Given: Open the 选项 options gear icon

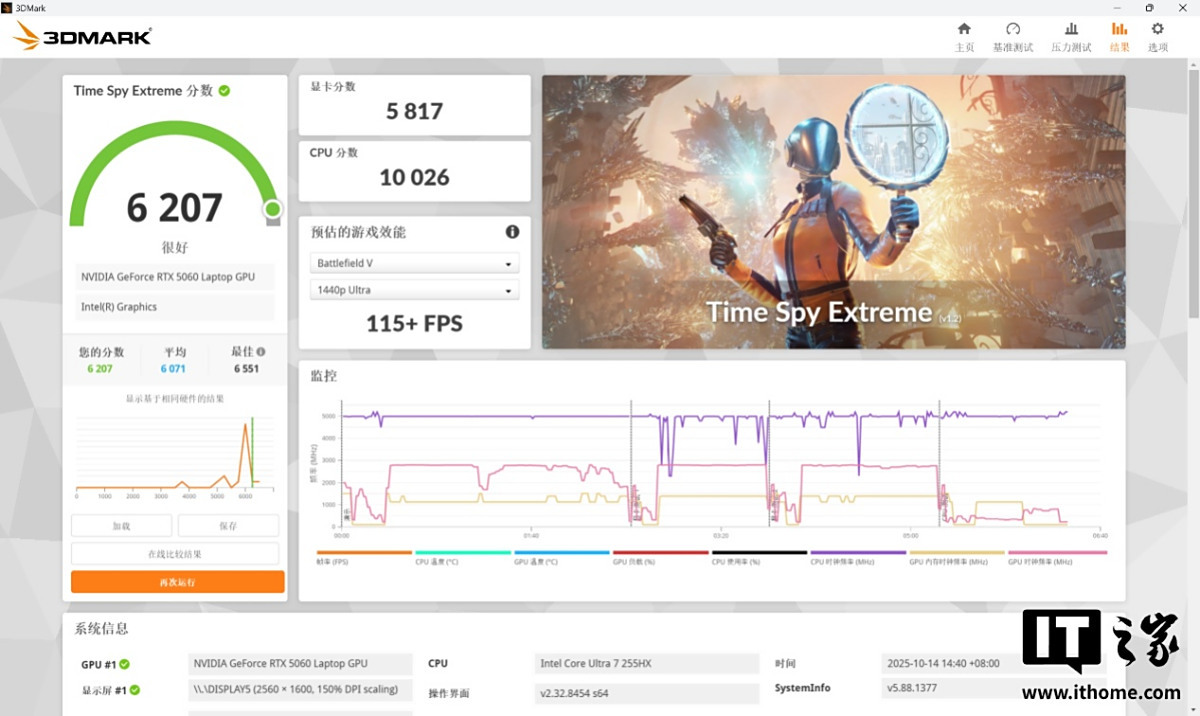Looking at the screenshot, I should 1157,30.
